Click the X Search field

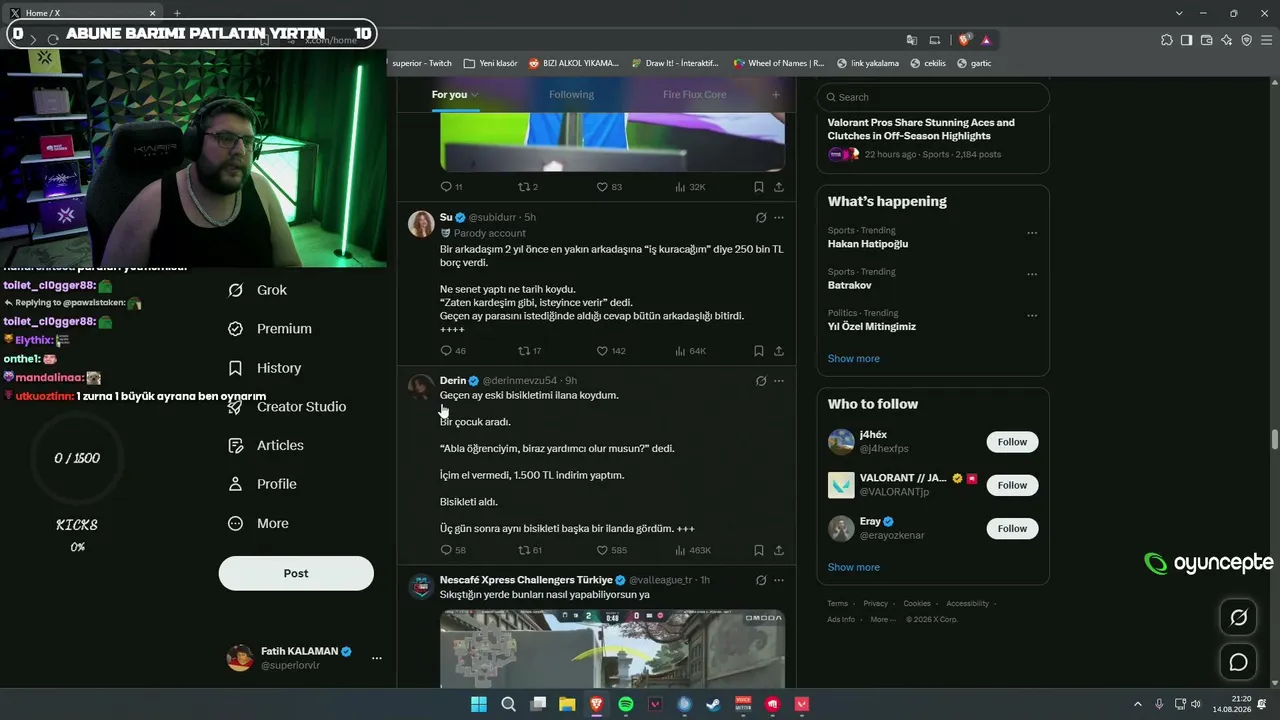pyautogui.click(x=933, y=97)
